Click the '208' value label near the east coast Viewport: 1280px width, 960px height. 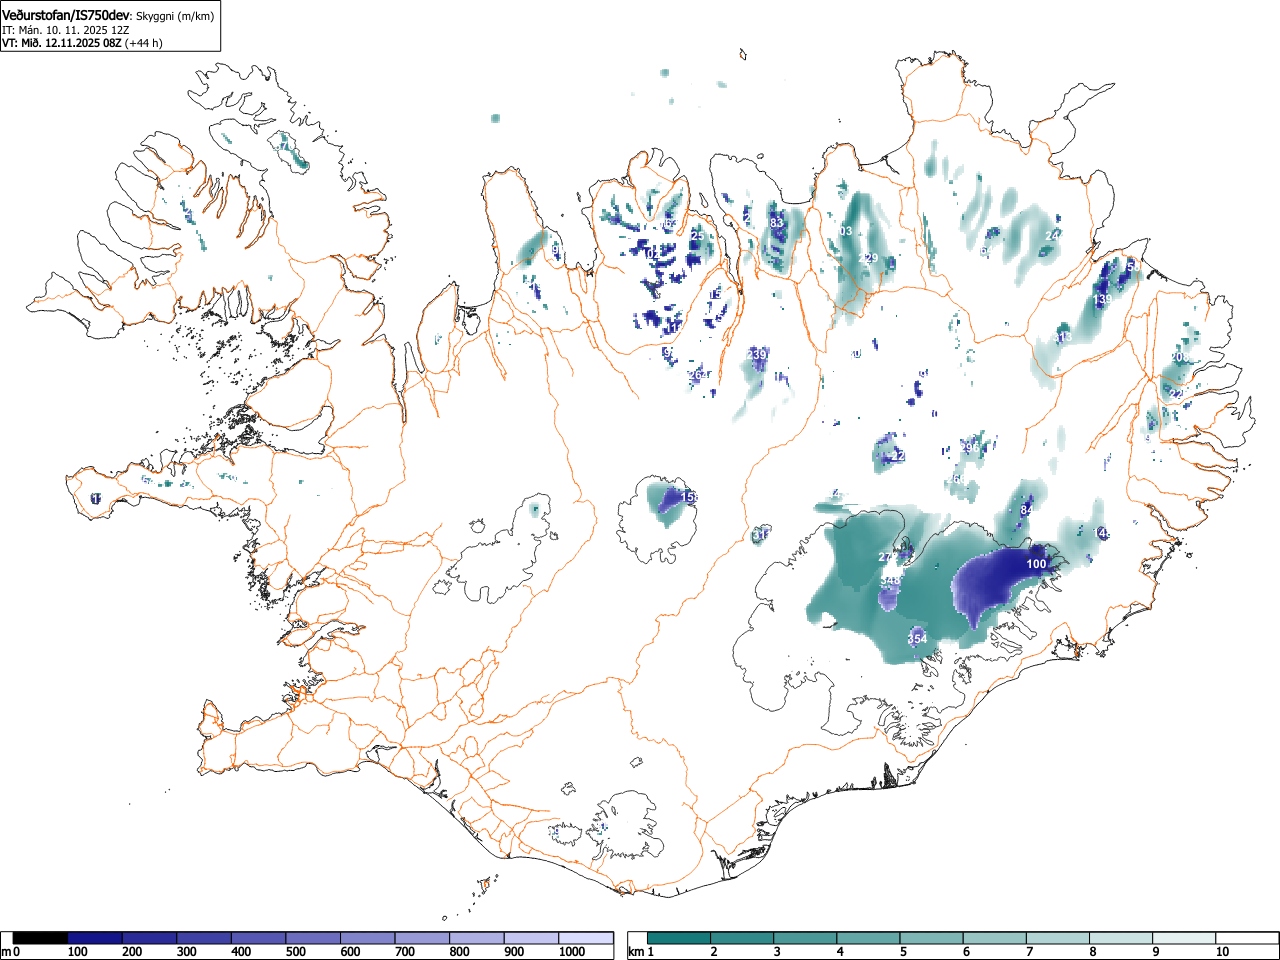pos(1181,358)
